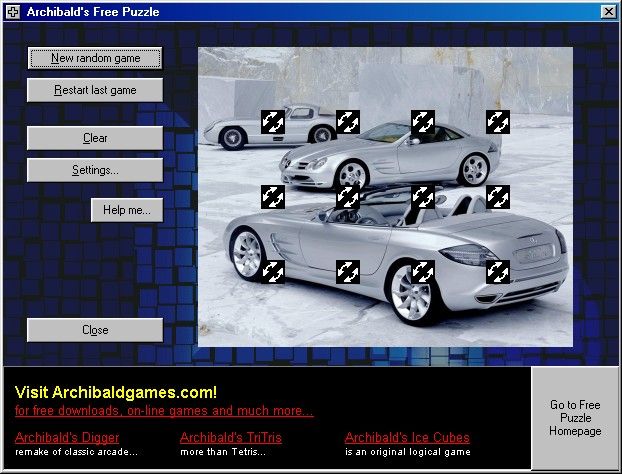Start a New random game
This screenshot has height=474, width=622.
coord(95,58)
